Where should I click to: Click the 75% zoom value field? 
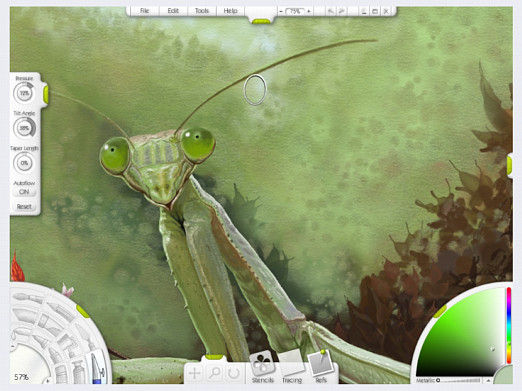(x=295, y=11)
